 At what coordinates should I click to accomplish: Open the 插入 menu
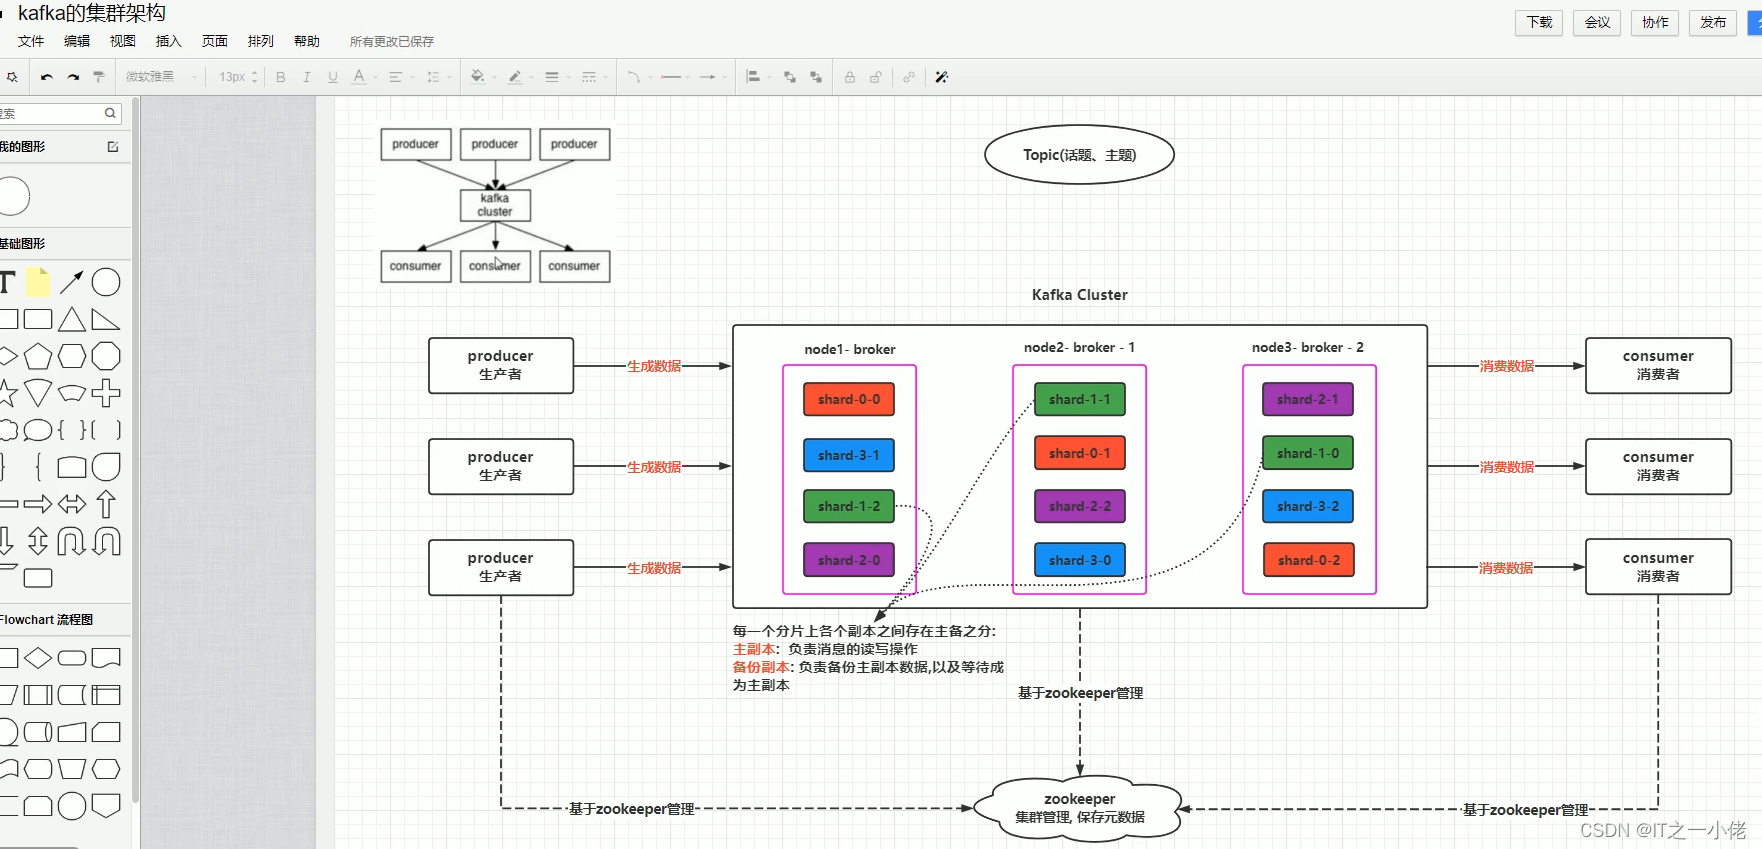click(x=169, y=41)
